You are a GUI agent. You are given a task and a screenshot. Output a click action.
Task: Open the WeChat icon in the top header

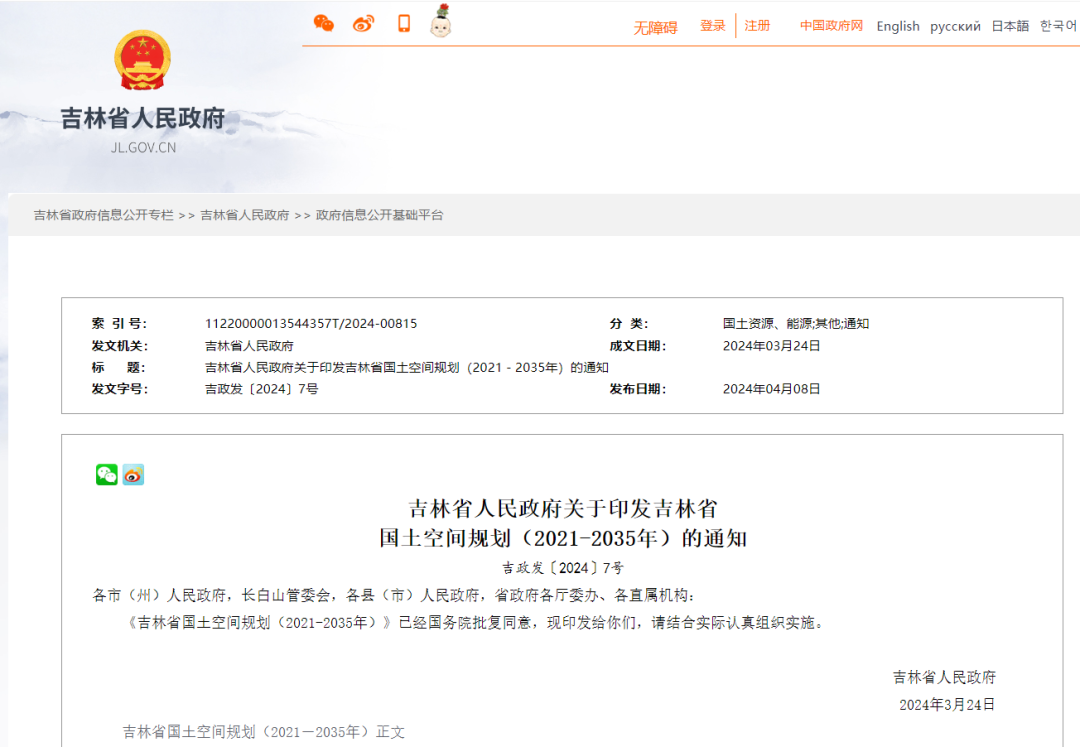click(322, 21)
